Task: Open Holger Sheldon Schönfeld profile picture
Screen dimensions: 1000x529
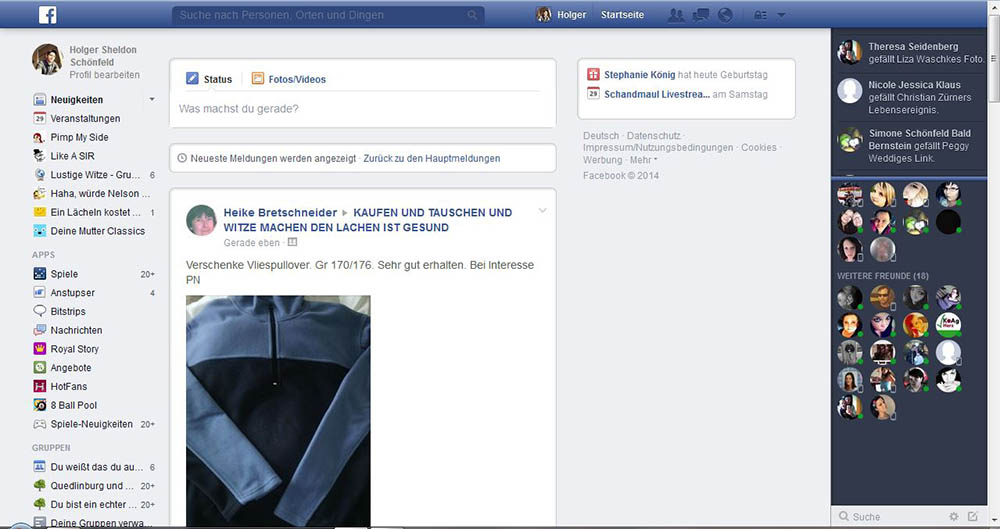Action: 47,59
